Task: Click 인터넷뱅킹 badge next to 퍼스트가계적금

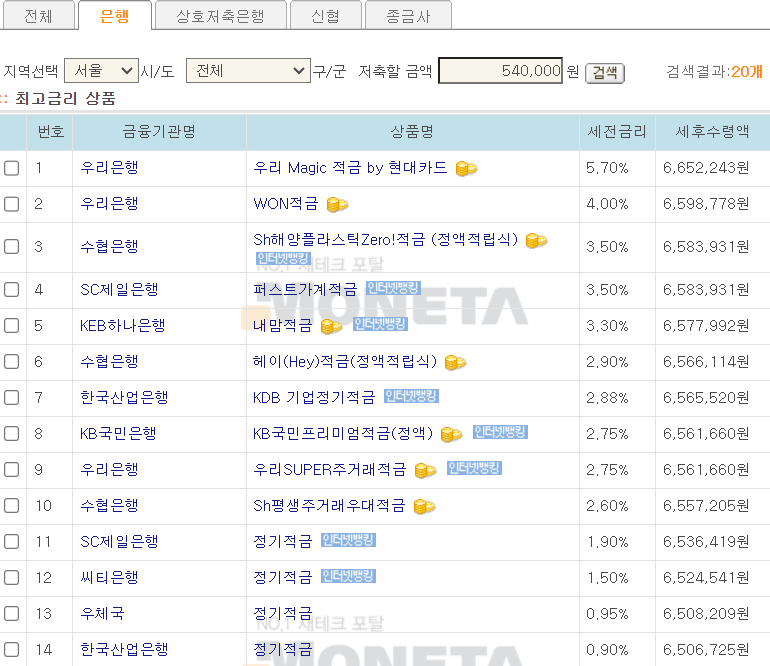Action: pos(393,288)
